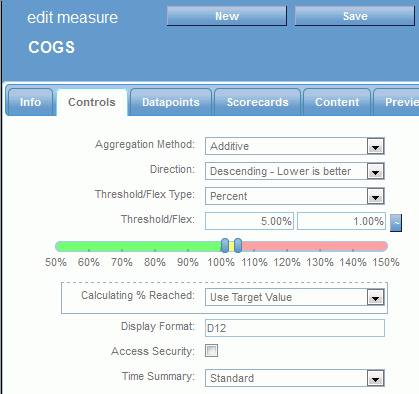Viewport: 419px width, 394px height.
Task: Open the Scorecards tab
Action: click(x=258, y=102)
